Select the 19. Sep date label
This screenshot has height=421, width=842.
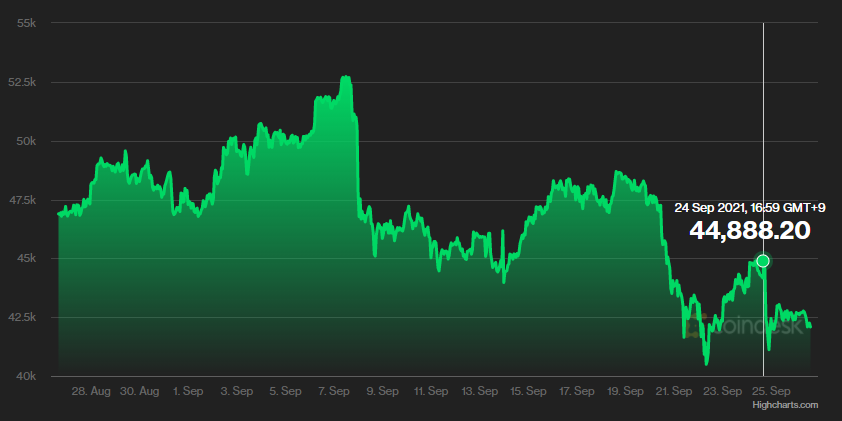624,391
